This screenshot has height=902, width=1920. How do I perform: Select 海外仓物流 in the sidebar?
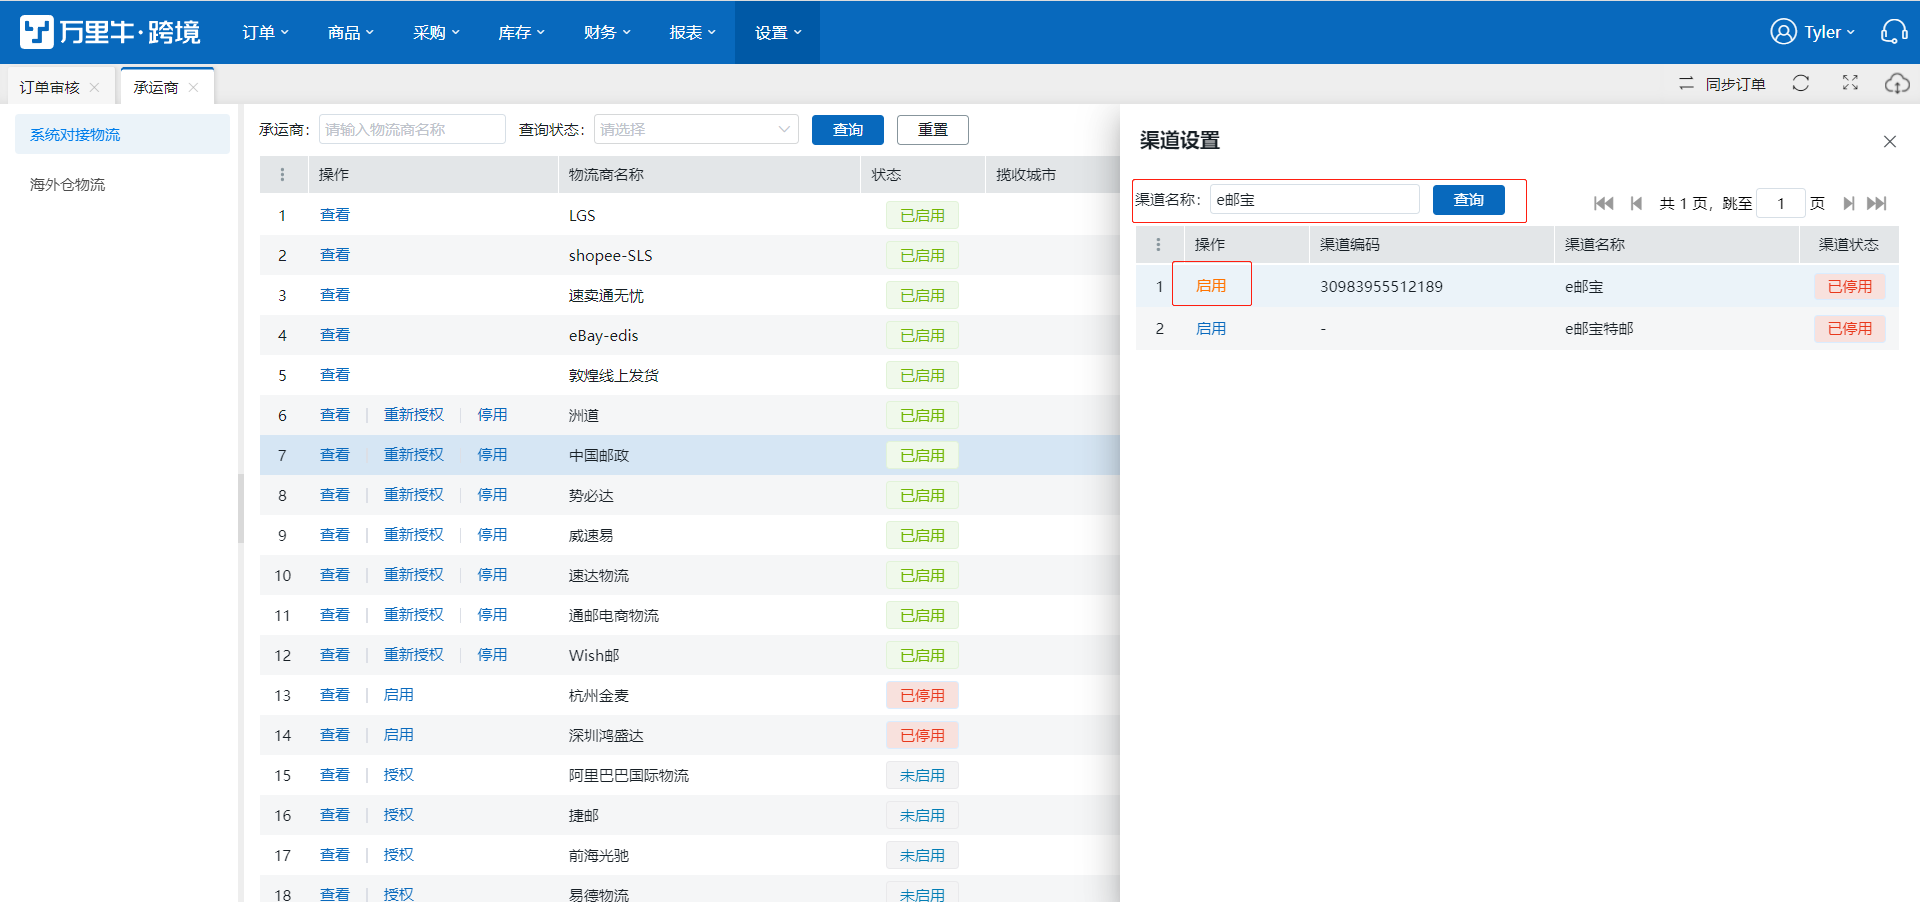67,184
